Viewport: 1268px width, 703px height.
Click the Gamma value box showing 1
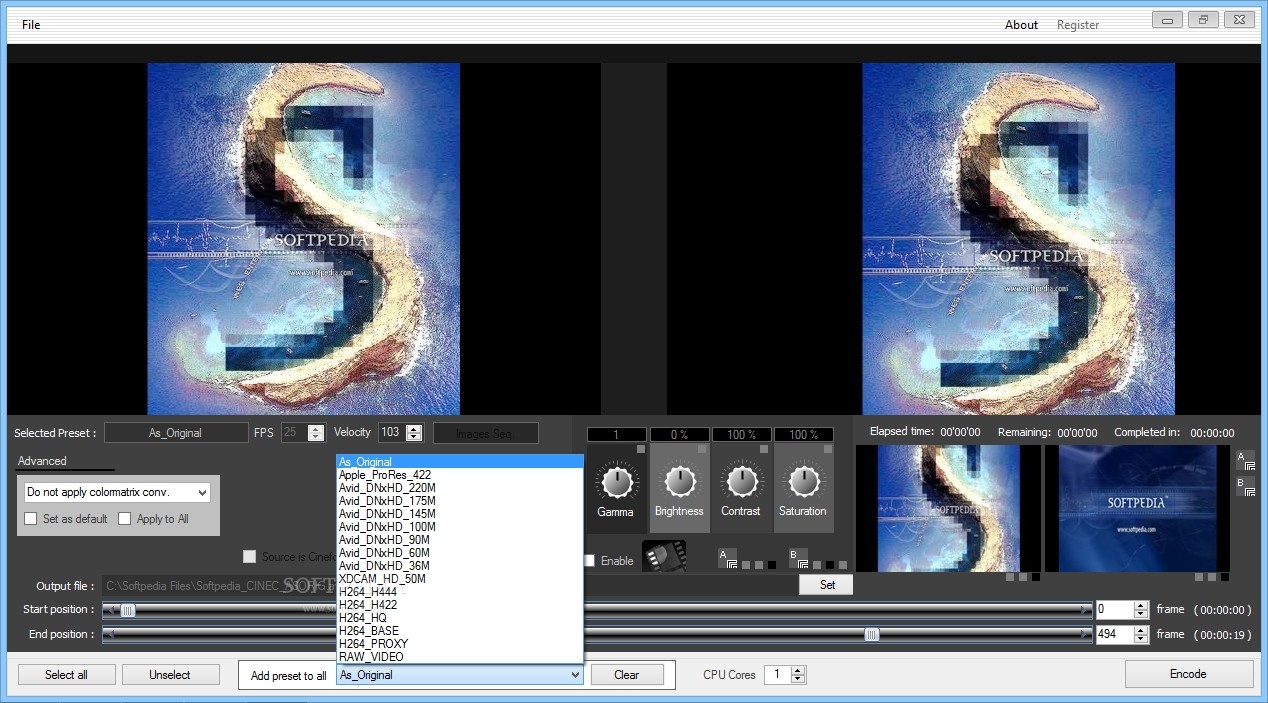pyautogui.click(x=617, y=435)
